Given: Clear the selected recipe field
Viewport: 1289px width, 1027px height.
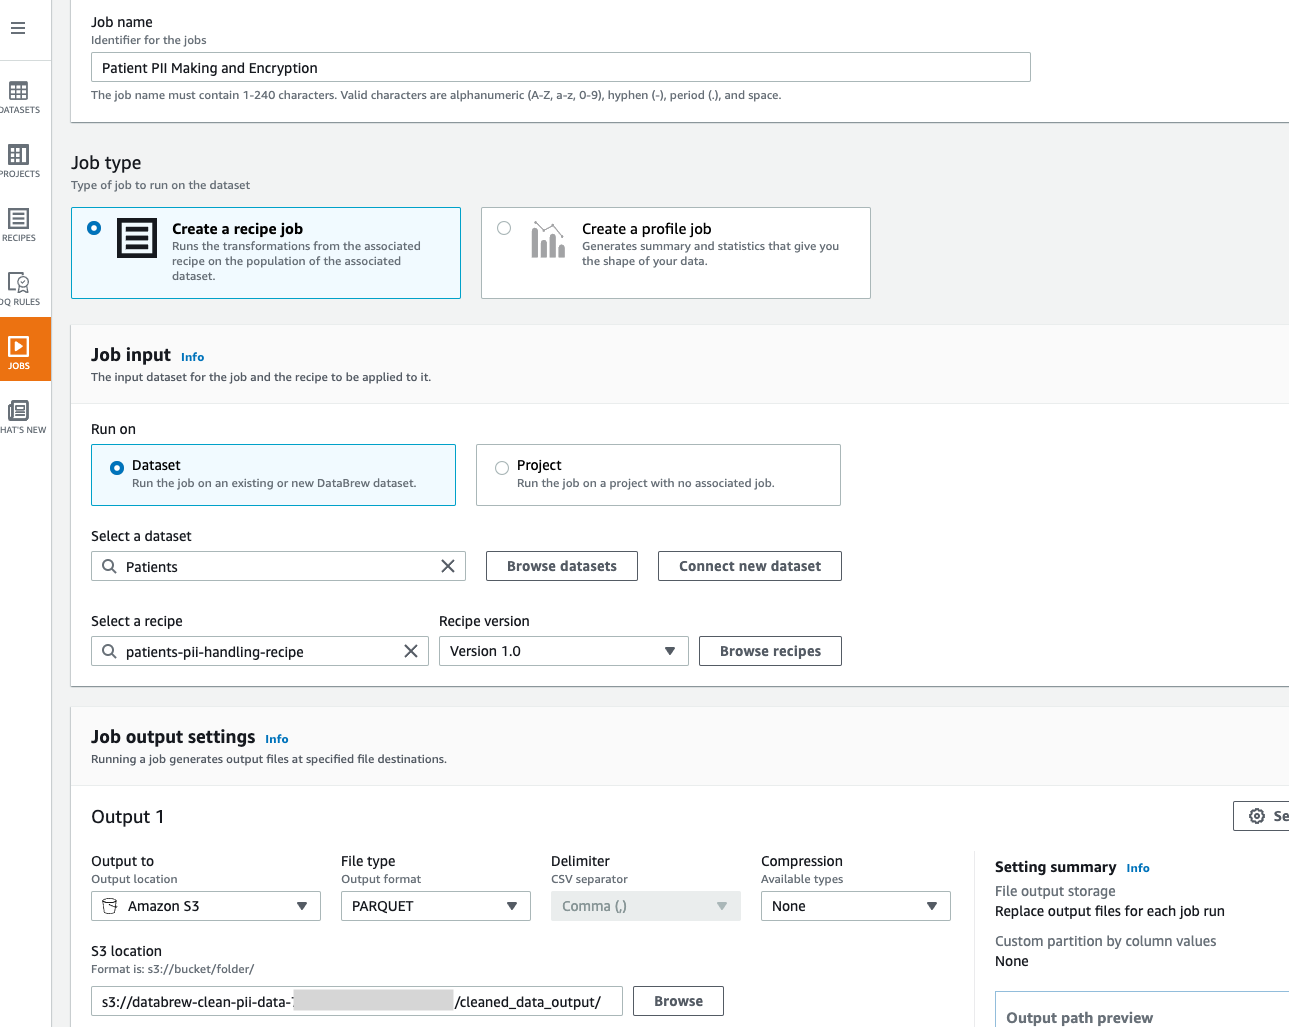Looking at the screenshot, I should click(x=411, y=651).
